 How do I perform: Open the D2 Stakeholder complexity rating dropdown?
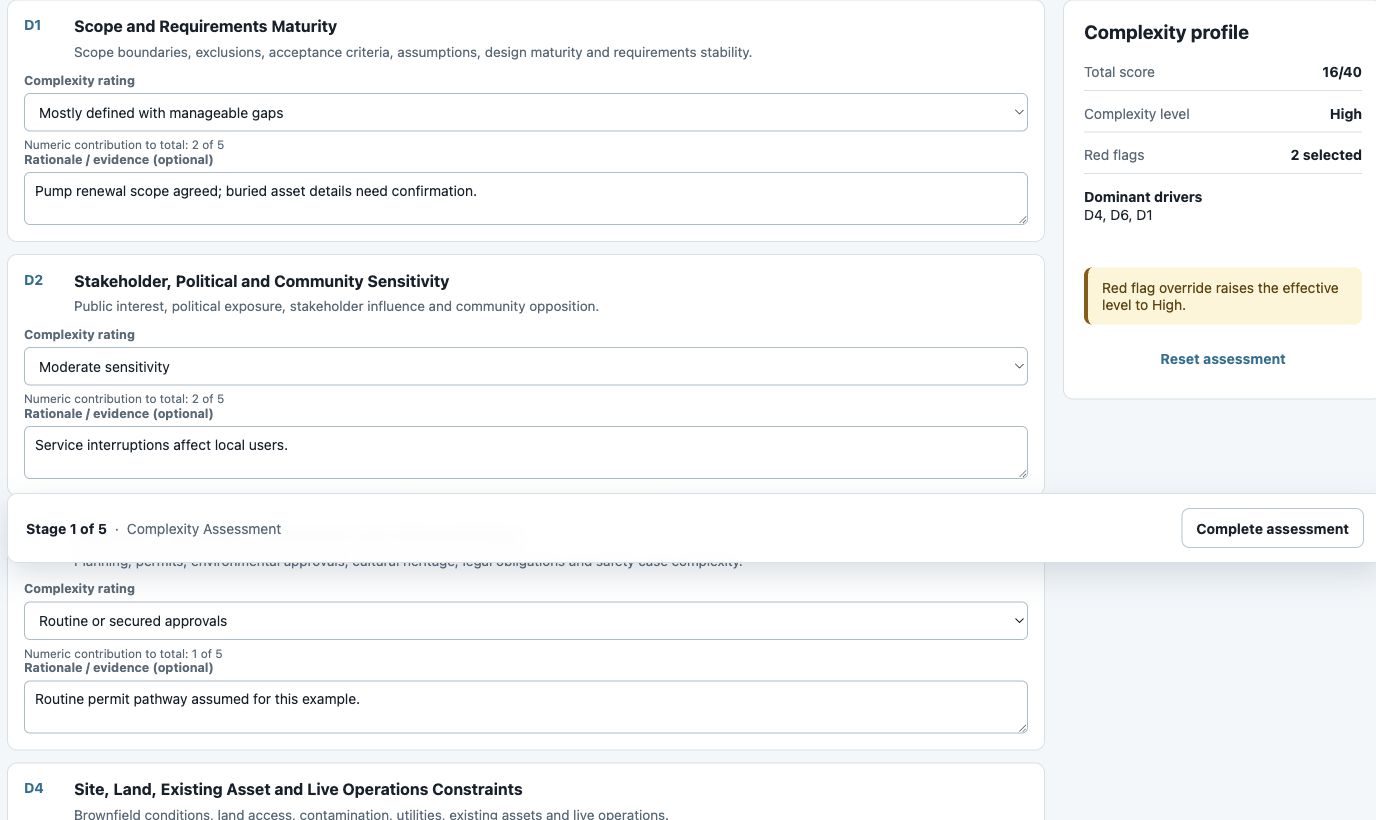point(525,367)
